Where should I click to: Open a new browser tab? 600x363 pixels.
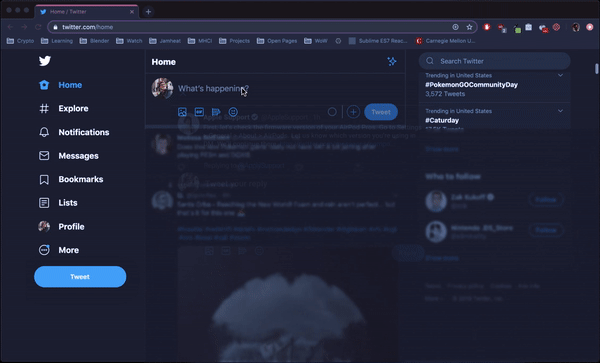148,12
